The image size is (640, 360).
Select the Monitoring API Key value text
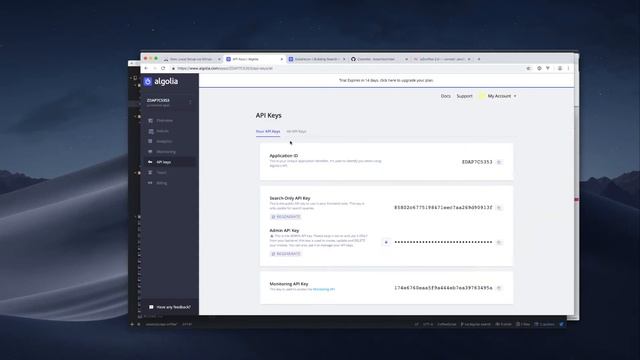click(443, 288)
